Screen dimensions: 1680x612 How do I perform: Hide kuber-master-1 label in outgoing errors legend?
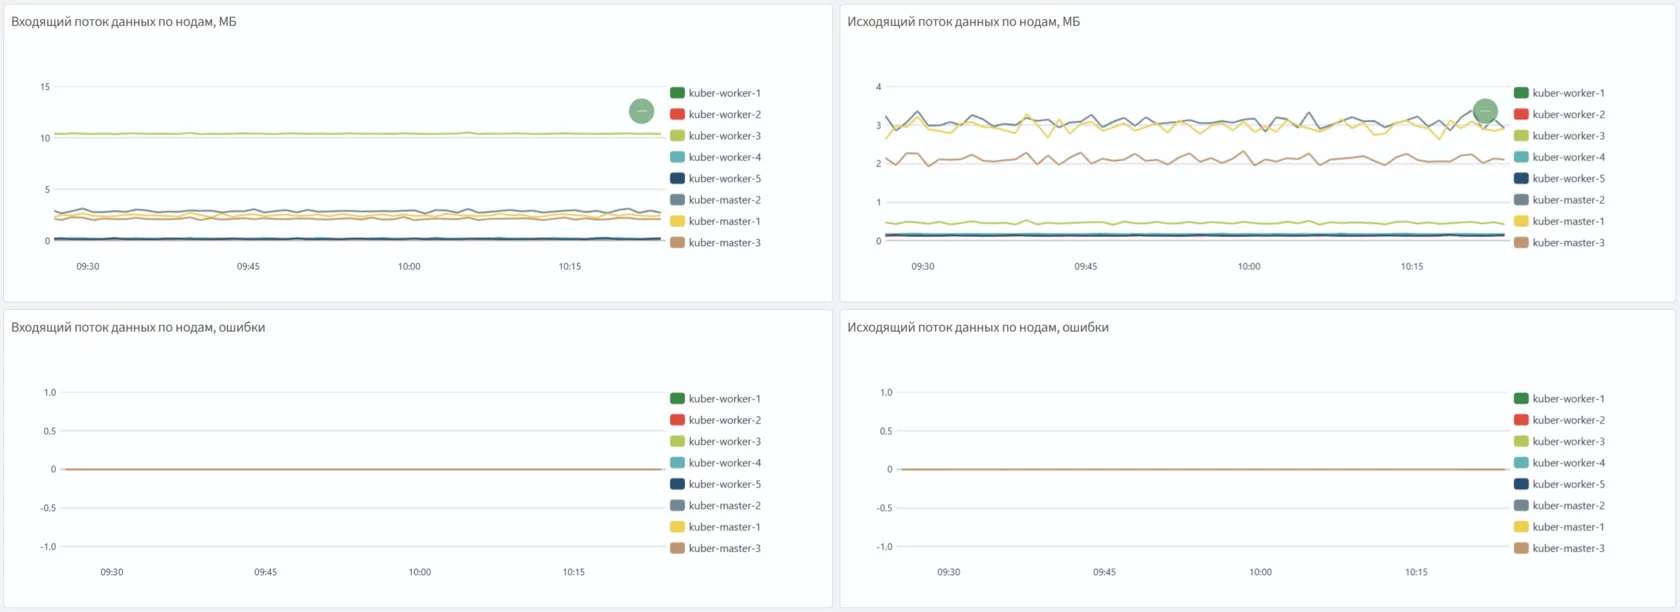[1568, 527]
